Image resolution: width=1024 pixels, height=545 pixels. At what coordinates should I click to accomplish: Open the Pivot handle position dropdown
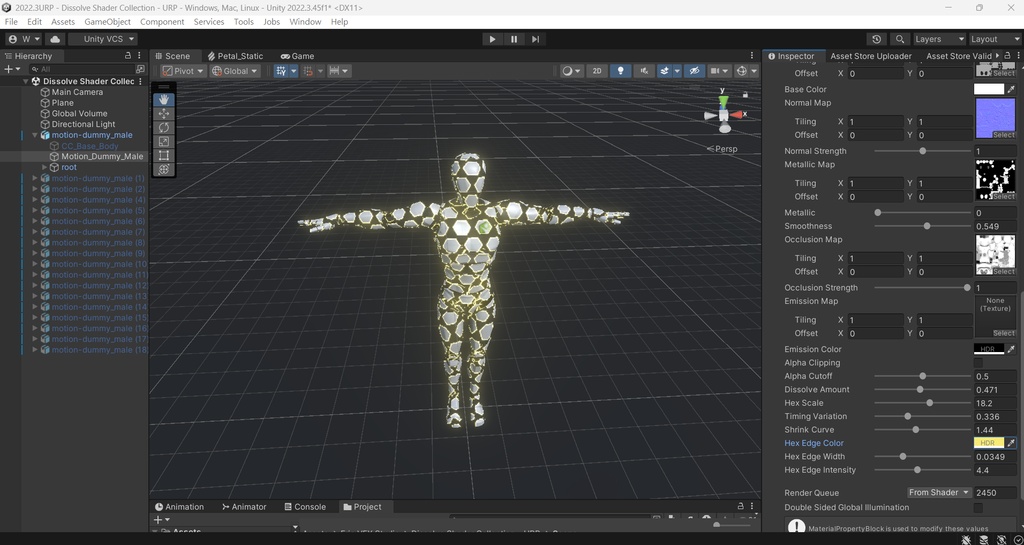click(183, 71)
